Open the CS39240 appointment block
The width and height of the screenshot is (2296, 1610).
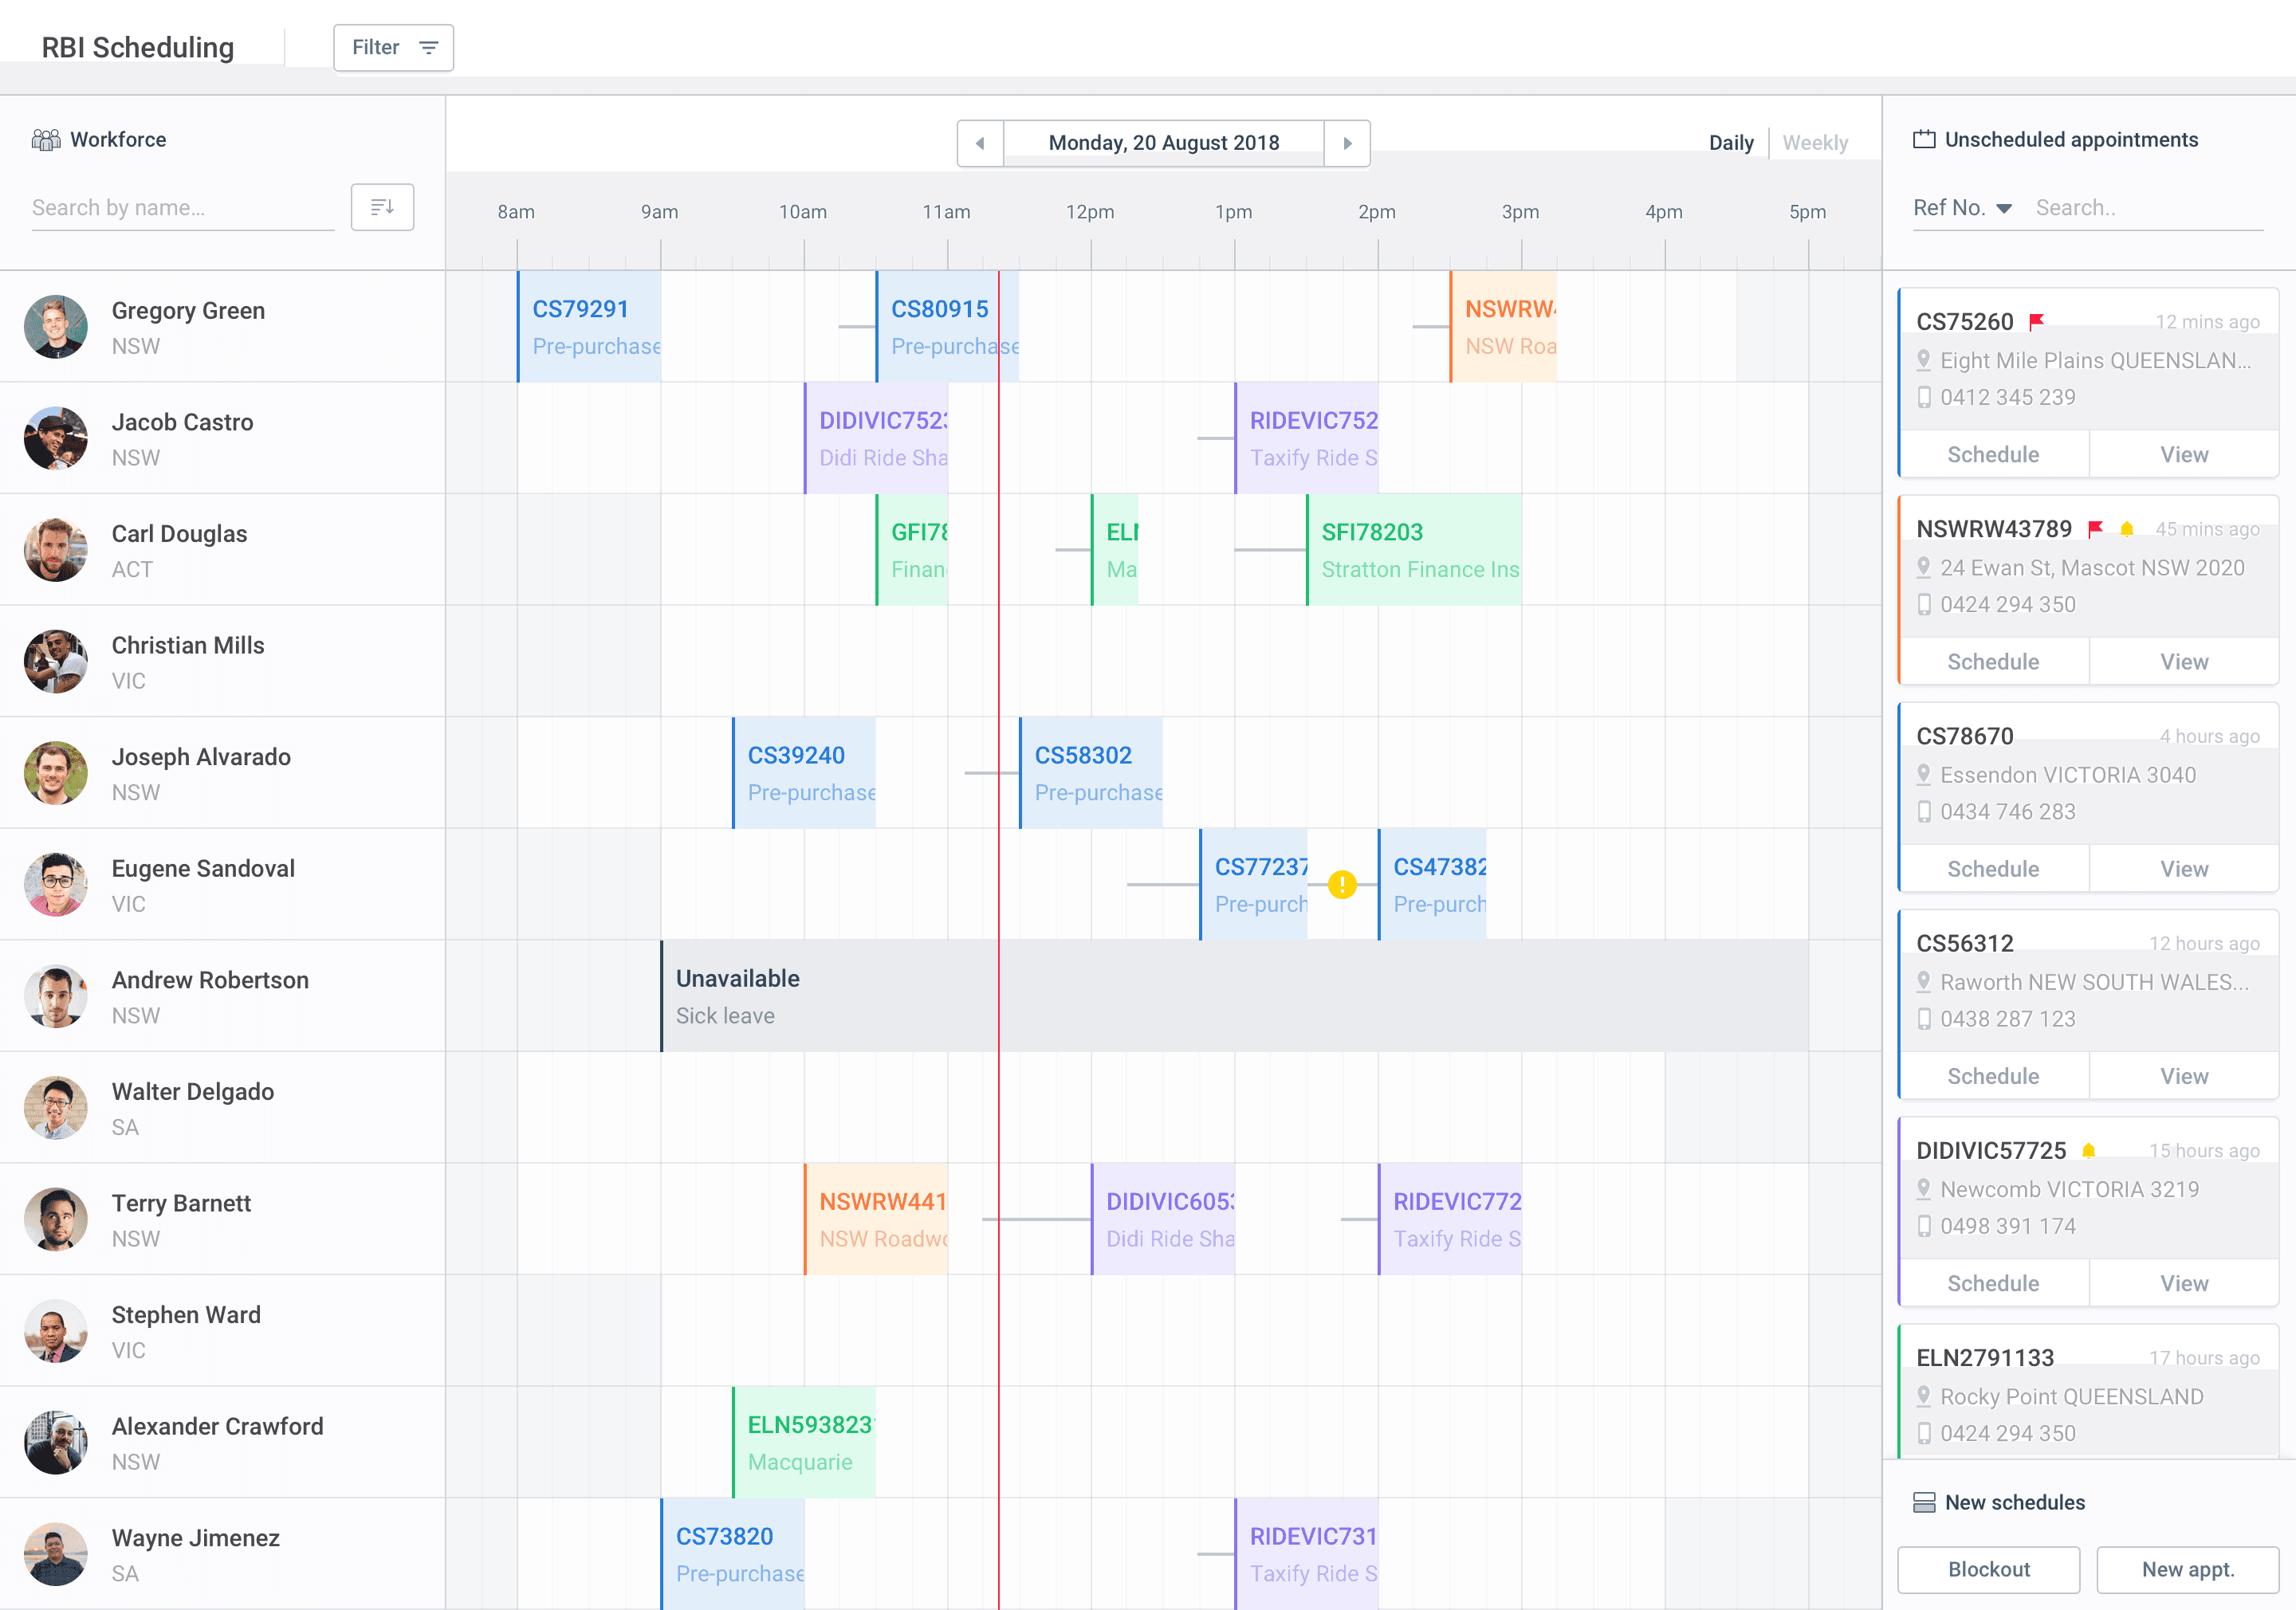click(x=804, y=773)
